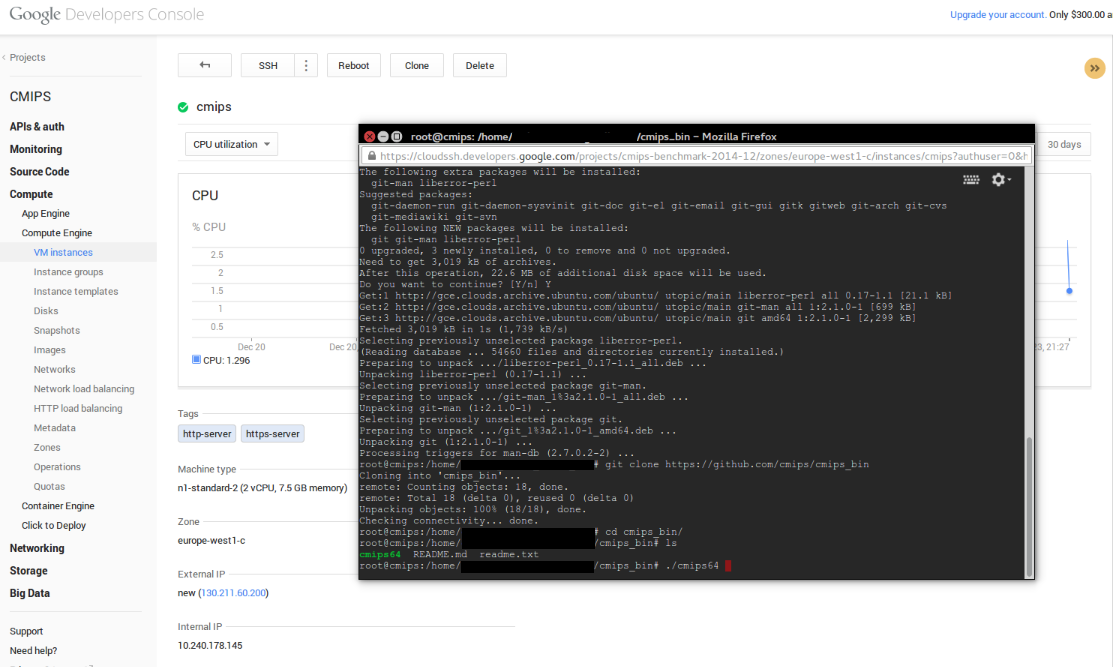The image size is (1113, 667).
Task: Open the Support link
Action: (x=26, y=632)
